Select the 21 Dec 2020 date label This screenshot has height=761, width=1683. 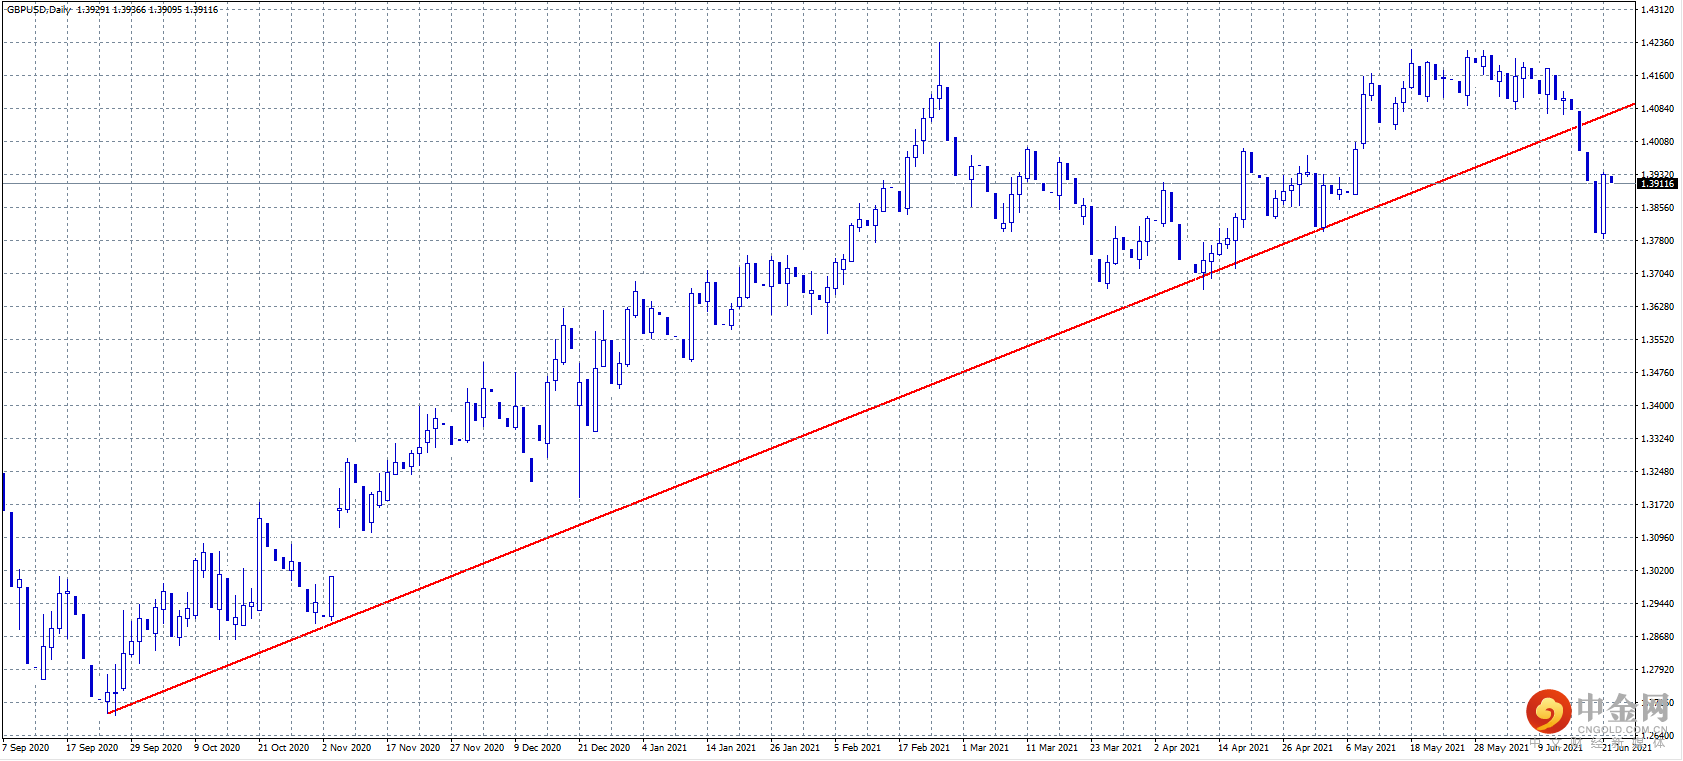pyautogui.click(x=604, y=747)
